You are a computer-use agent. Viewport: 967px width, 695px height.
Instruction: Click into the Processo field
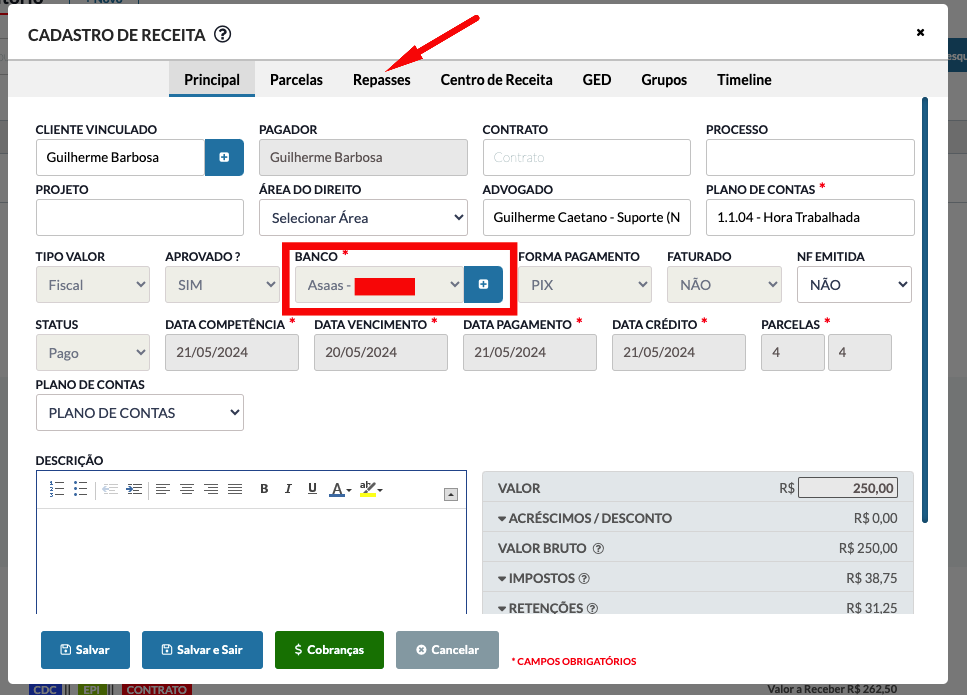tap(810, 157)
